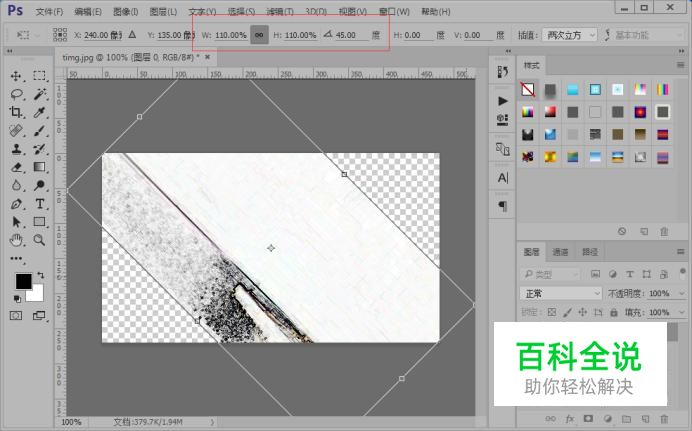Select the Blur tool

[x=16, y=185]
